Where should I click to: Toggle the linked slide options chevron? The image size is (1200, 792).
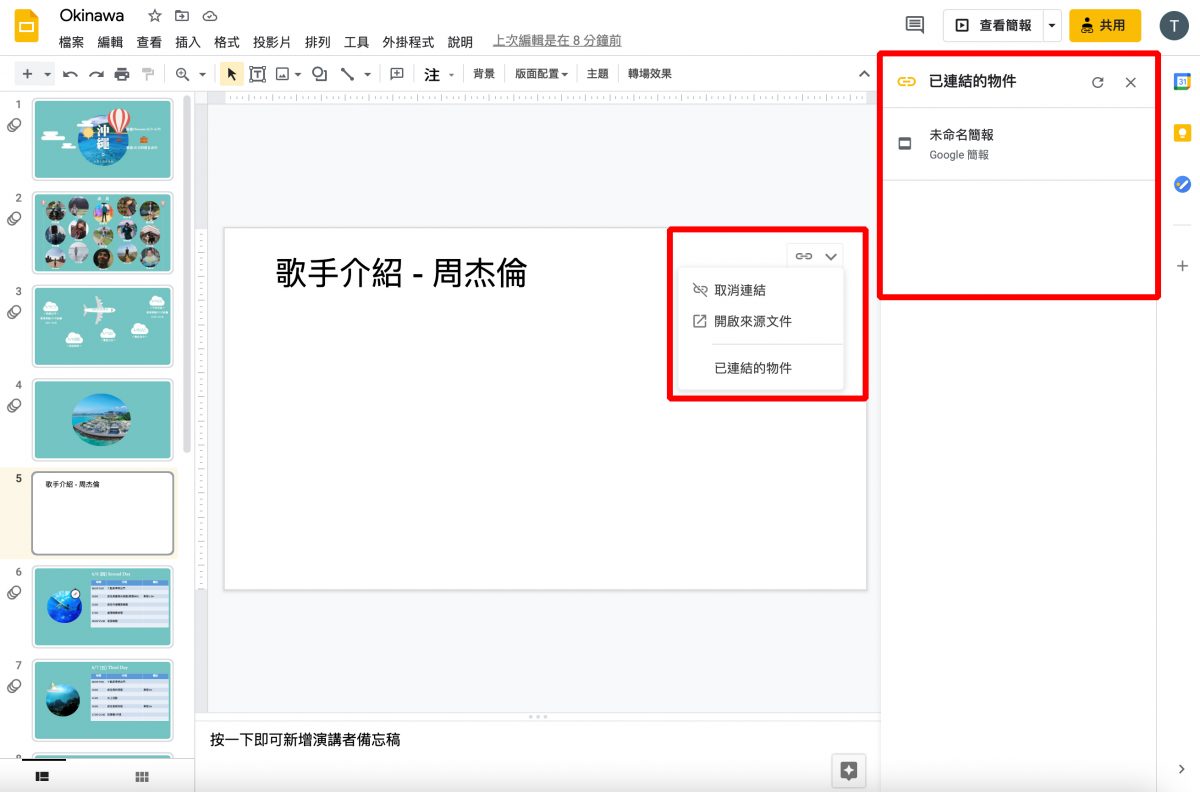click(x=831, y=256)
